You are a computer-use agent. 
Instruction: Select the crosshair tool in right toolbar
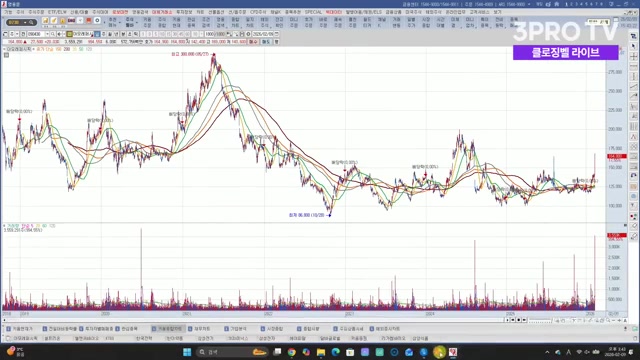click(633, 56)
